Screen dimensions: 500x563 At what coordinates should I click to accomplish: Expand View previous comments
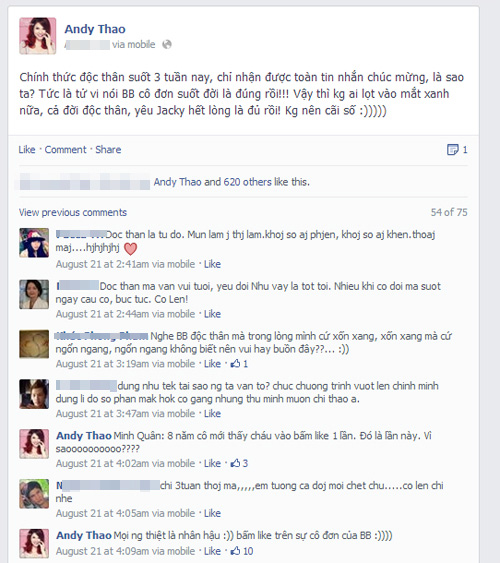click(x=73, y=212)
